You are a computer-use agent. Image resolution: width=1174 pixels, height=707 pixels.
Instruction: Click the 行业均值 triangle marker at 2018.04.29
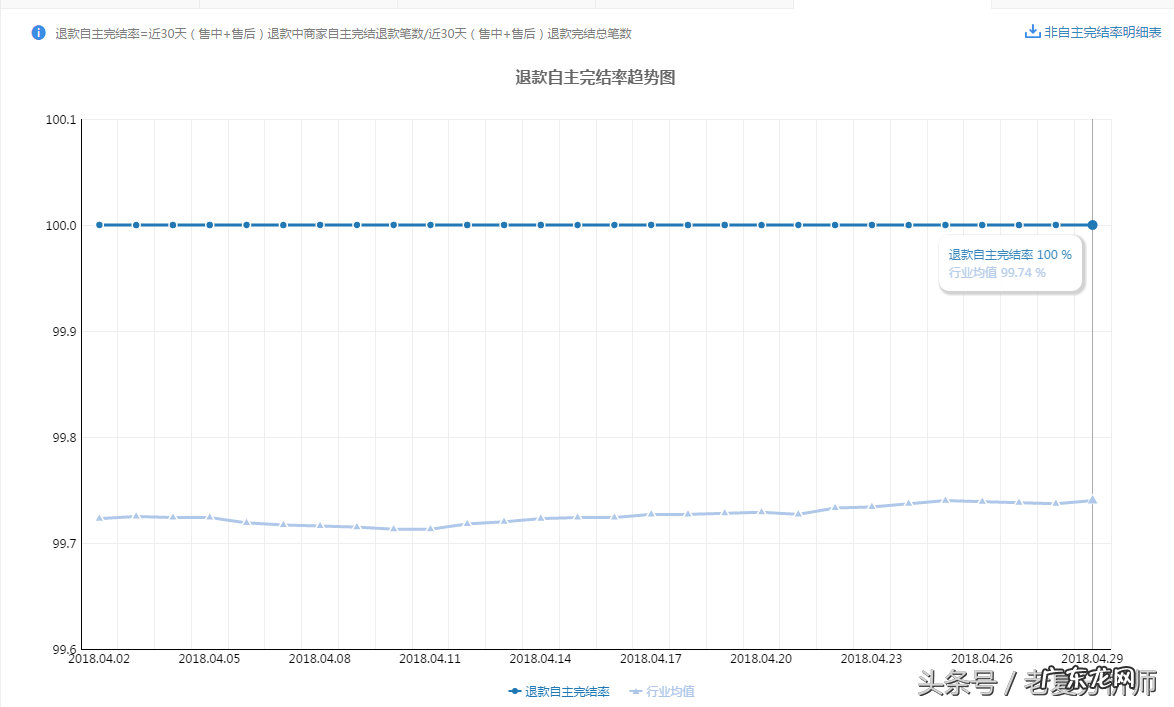click(1092, 500)
